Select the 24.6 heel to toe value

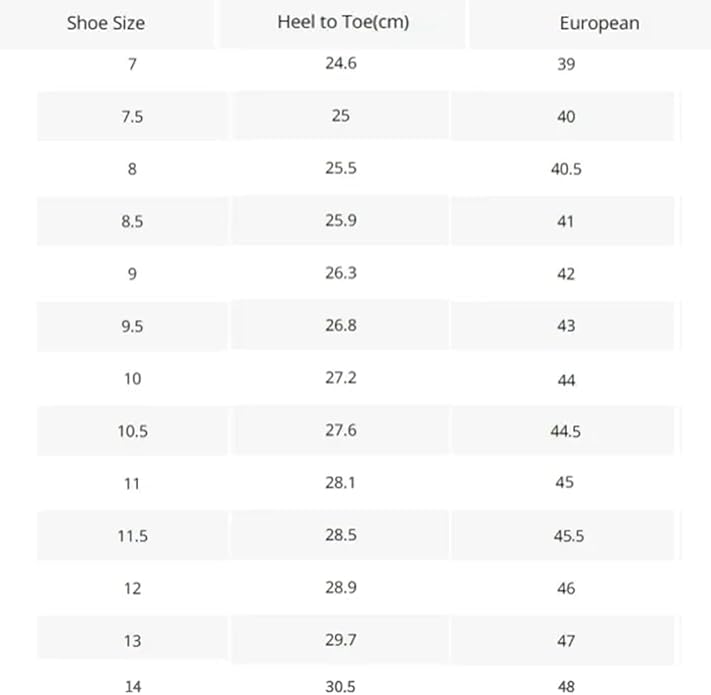[341, 64]
